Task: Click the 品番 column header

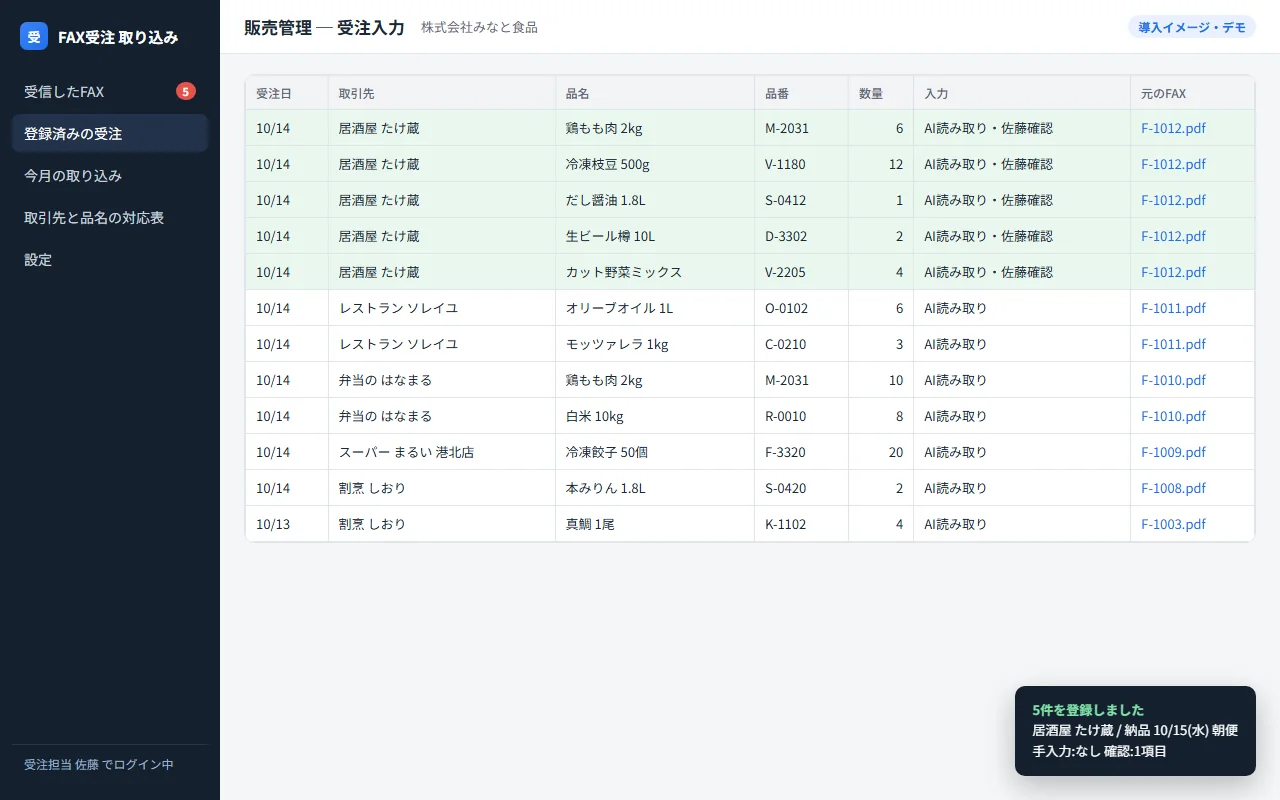Action: (x=802, y=93)
